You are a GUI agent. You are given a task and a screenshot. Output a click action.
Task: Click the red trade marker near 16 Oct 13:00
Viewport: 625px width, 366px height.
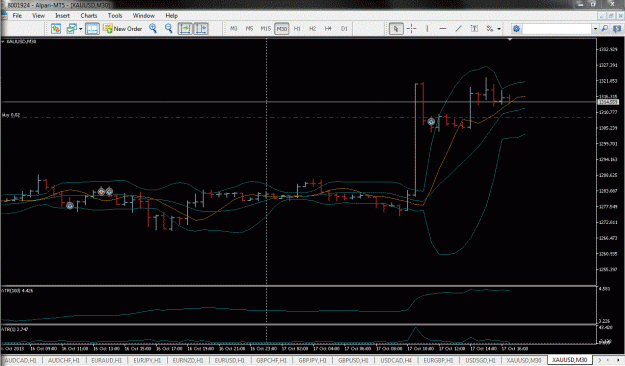(101, 192)
